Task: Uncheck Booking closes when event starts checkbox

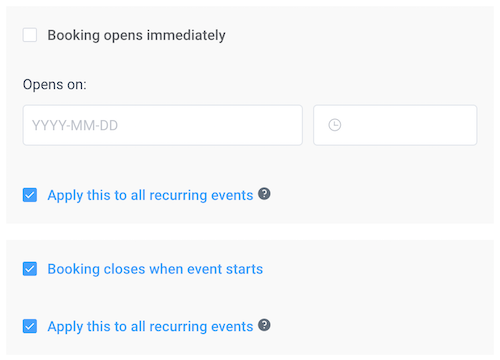Action: pos(30,269)
